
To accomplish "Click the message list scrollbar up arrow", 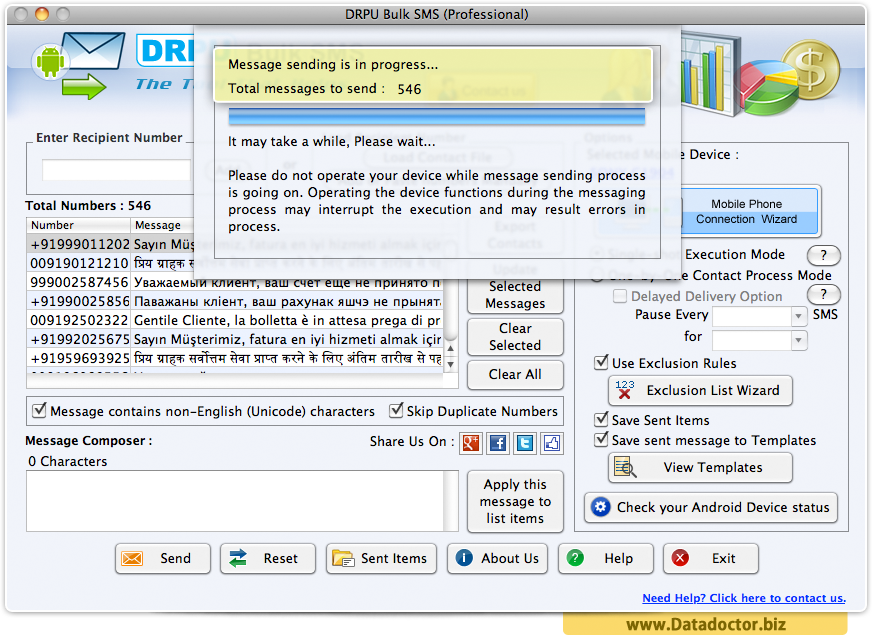I will pyautogui.click(x=450, y=348).
